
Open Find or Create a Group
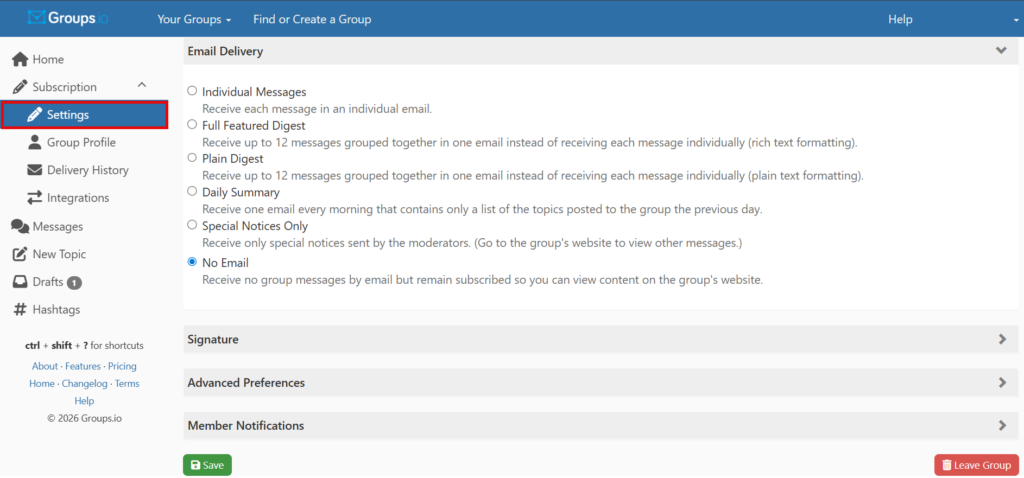312,20
